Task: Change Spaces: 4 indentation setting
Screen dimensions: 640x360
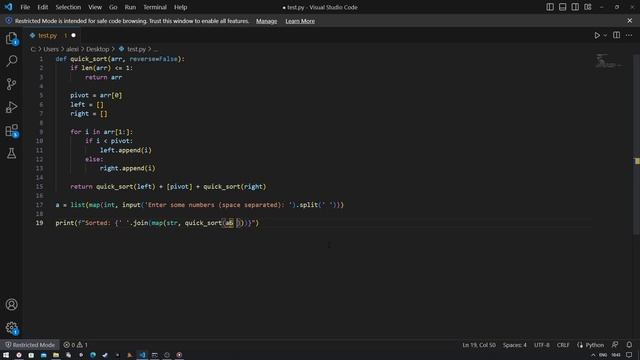Action: (514, 345)
